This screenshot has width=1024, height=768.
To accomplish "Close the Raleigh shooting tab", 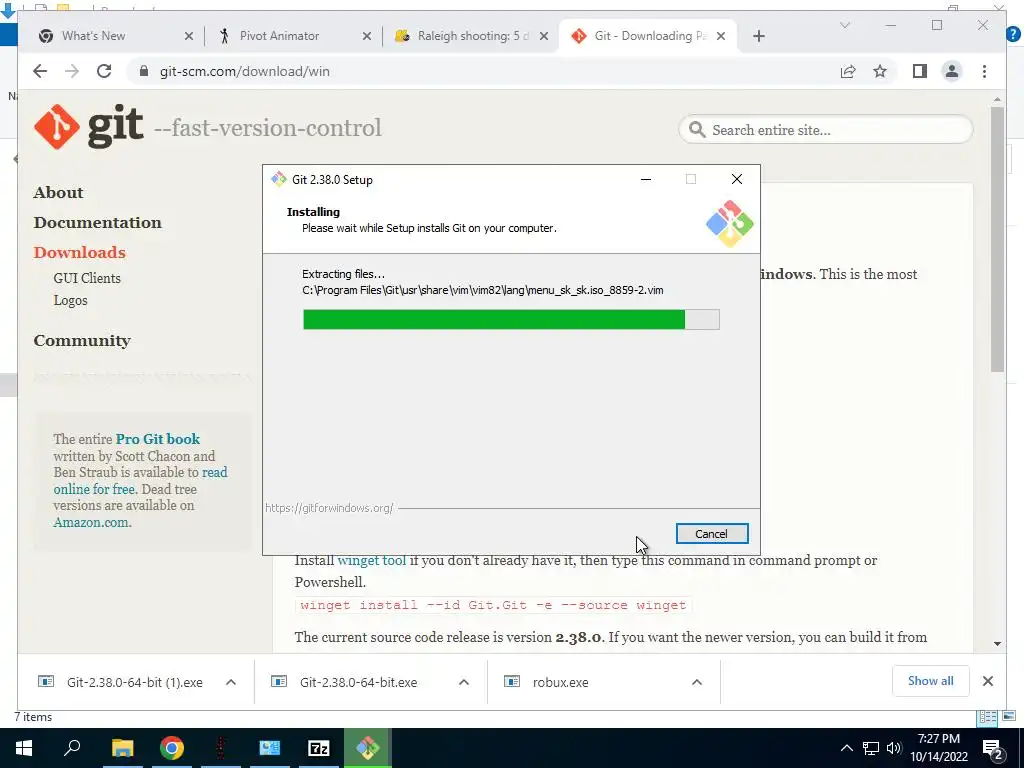I will 543,36.
